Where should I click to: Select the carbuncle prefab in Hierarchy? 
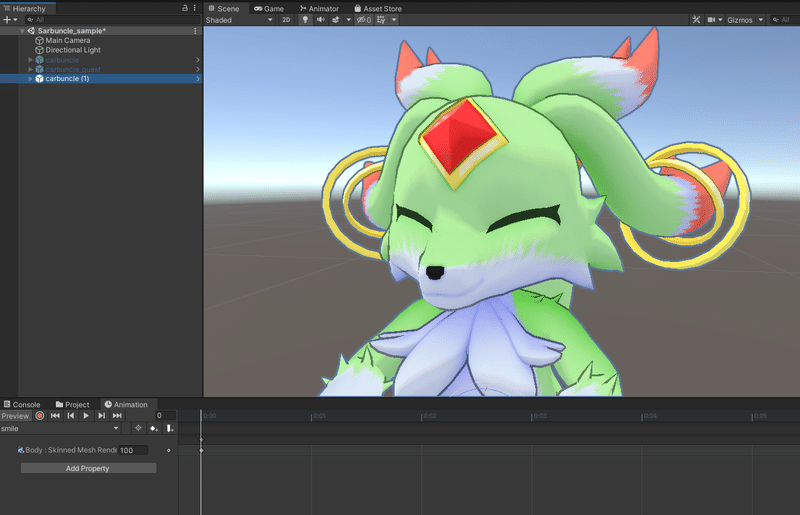click(58, 60)
